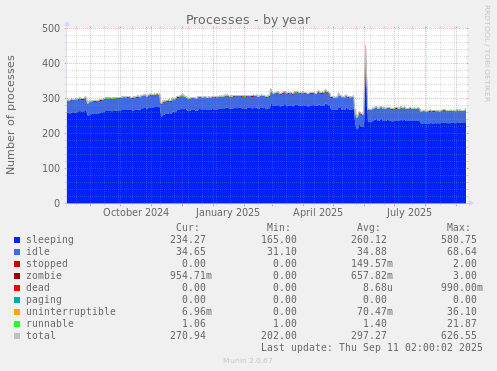The image size is (497, 371).
Task: Click runnable average value 1.40
Action: click(375, 324)
